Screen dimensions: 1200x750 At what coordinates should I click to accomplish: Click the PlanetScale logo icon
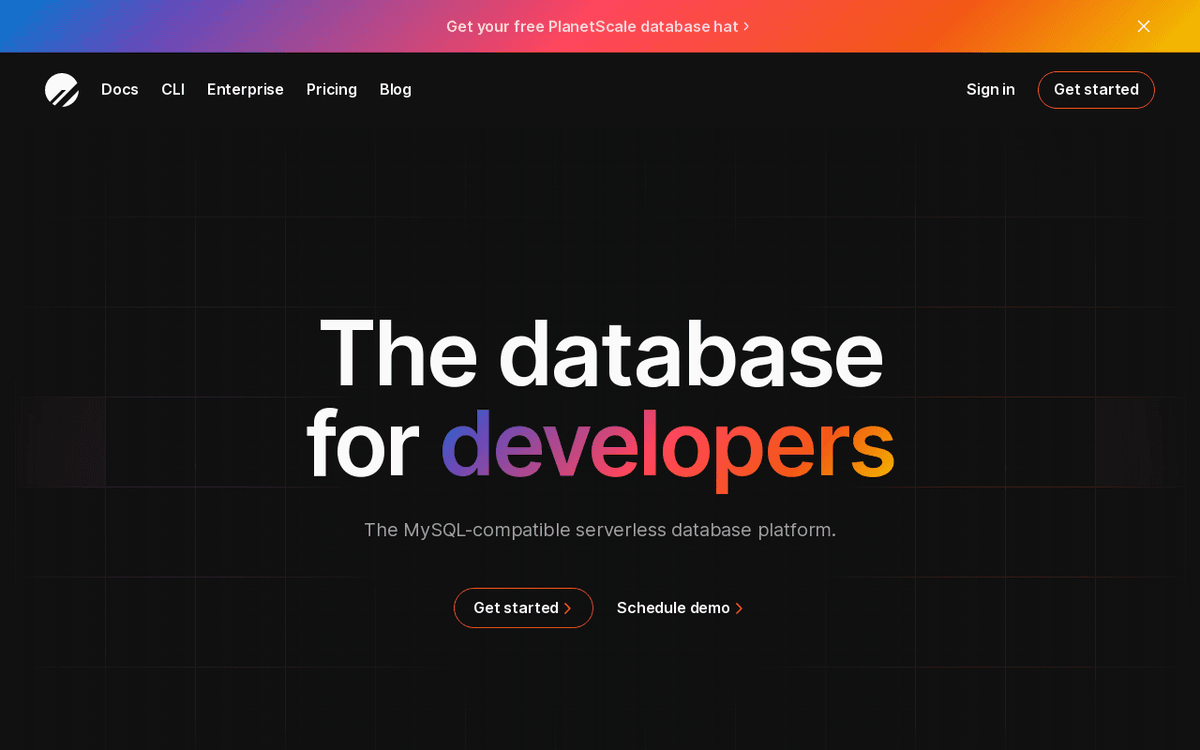[62, 90]
